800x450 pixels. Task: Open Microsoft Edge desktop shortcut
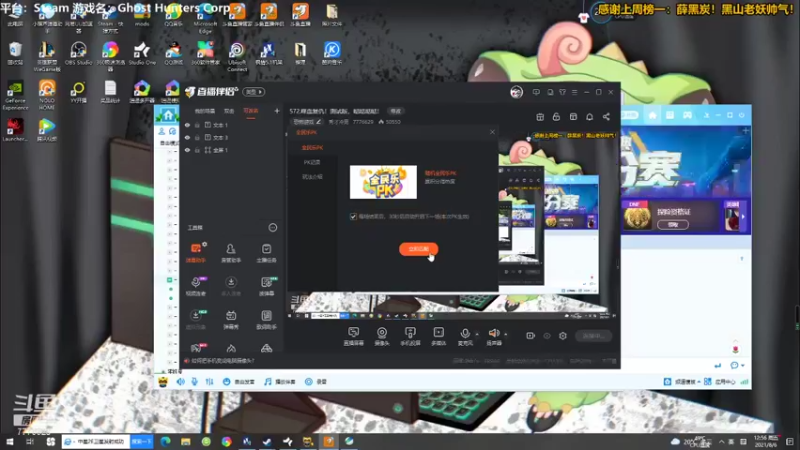[x=205, y=18]
